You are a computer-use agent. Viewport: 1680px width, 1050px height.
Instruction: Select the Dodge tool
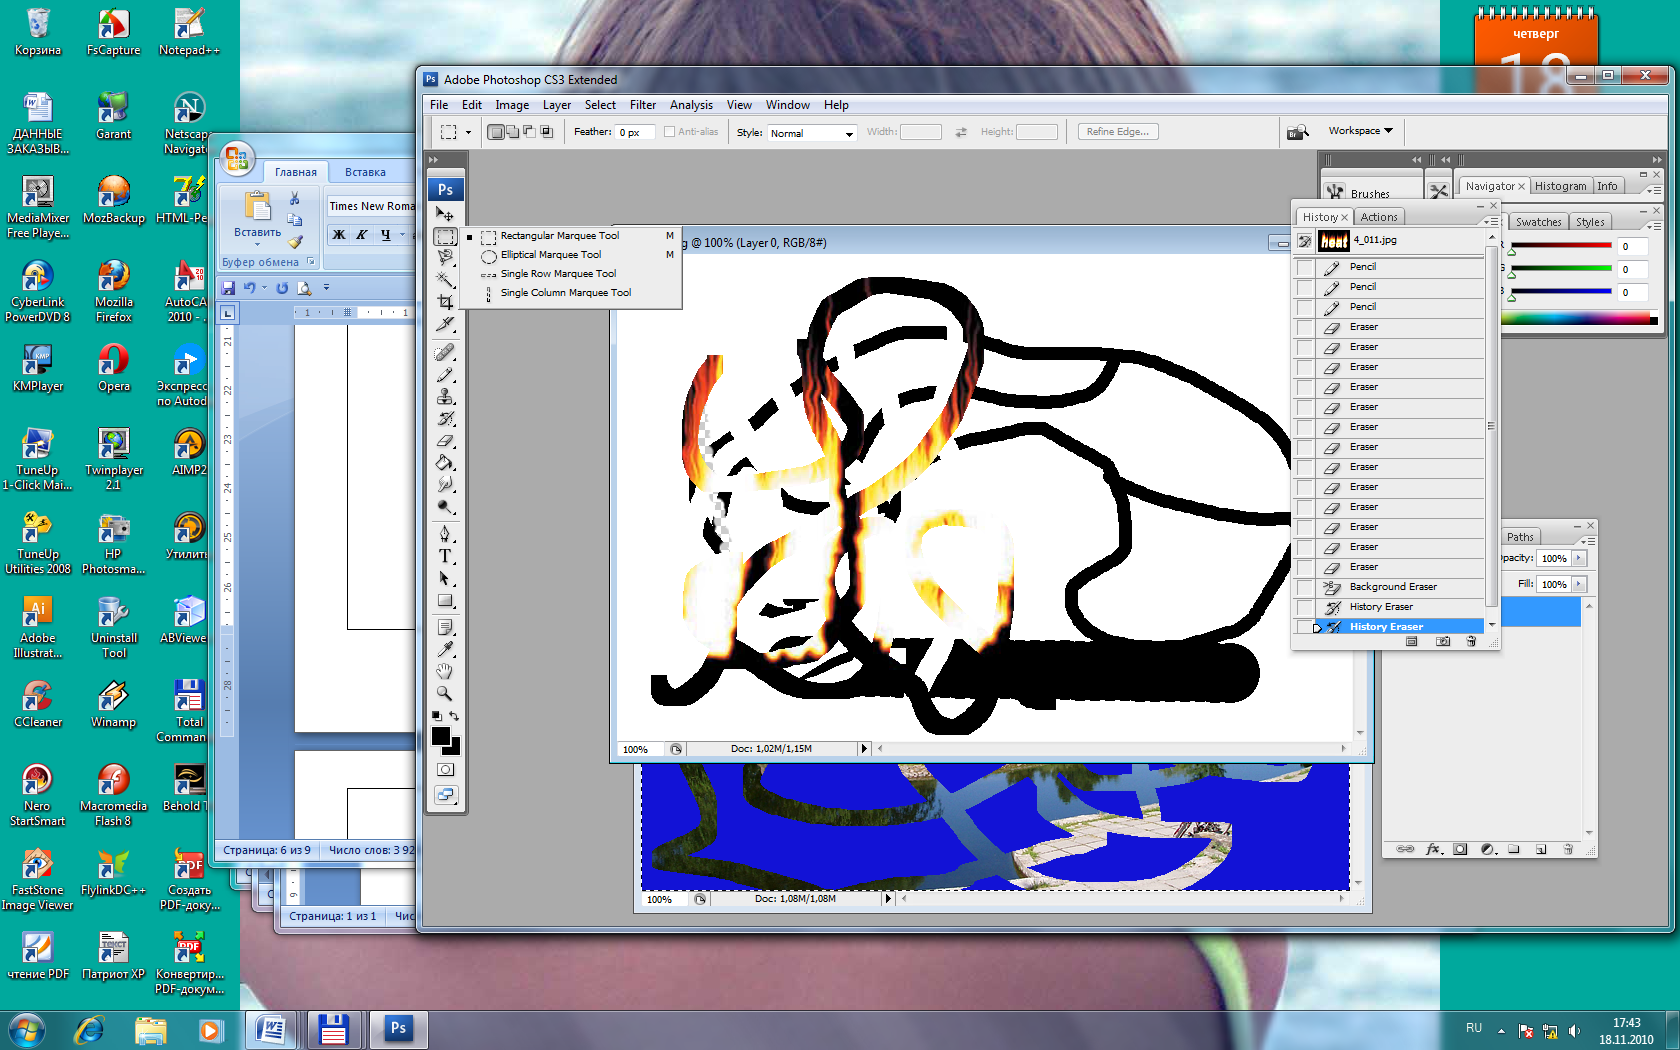(x=445, y=506)
